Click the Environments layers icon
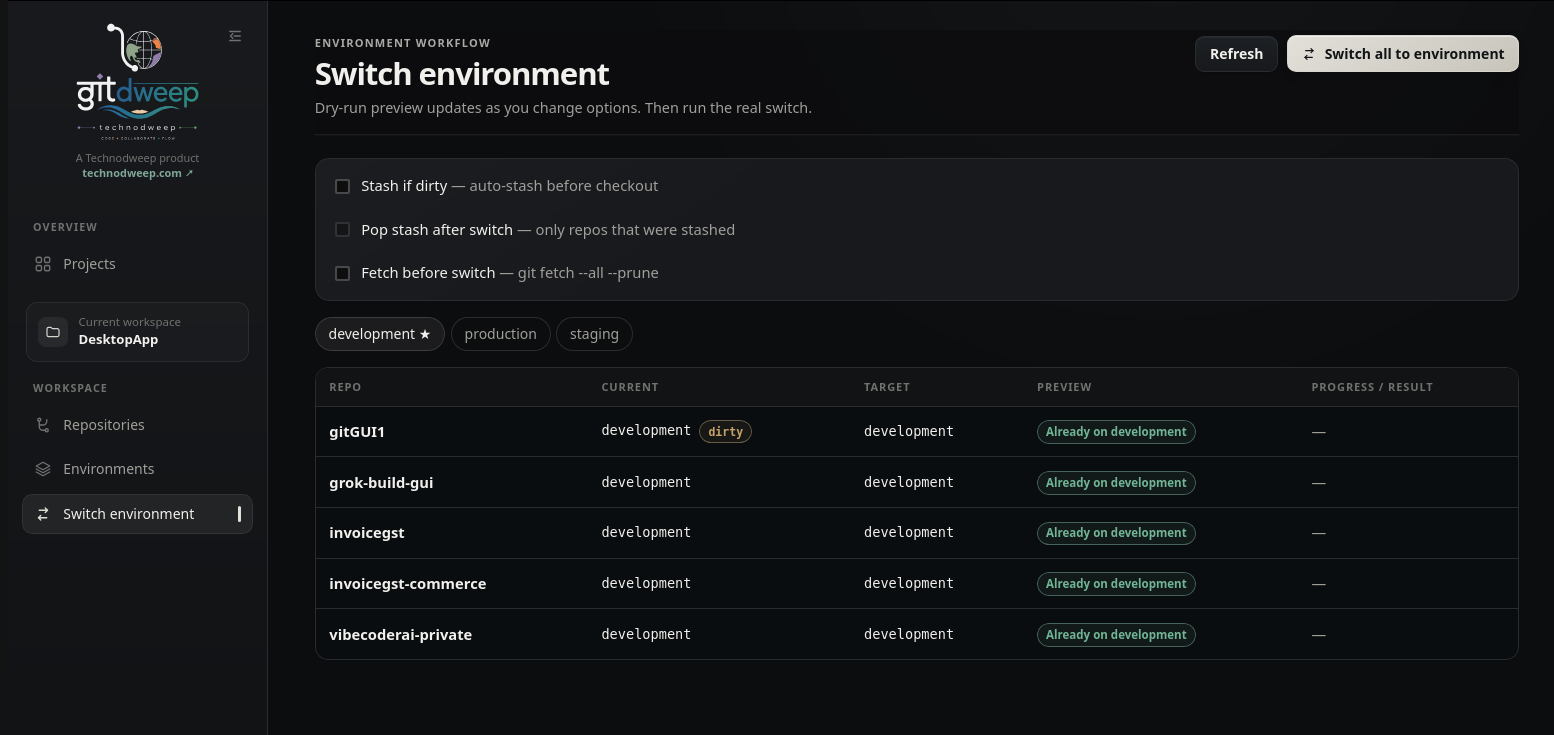The width and height of the screenshot is (1554, 735). 43,469
